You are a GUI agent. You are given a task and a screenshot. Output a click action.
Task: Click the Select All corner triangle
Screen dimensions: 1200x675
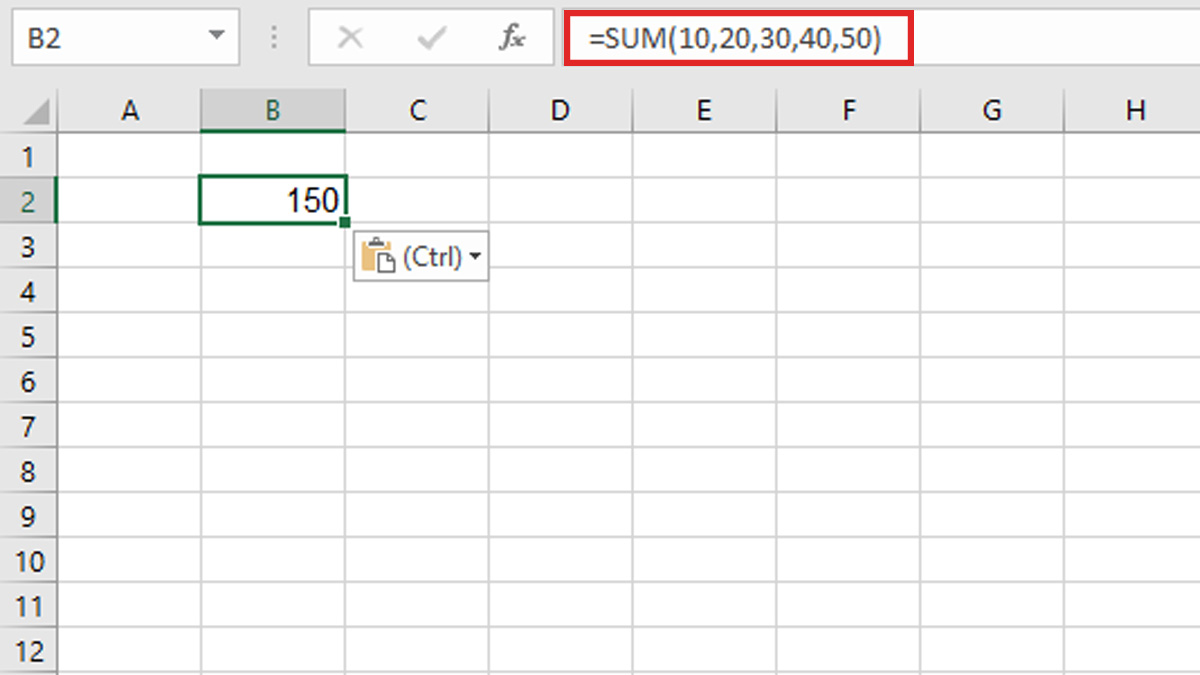coord(38,111)
